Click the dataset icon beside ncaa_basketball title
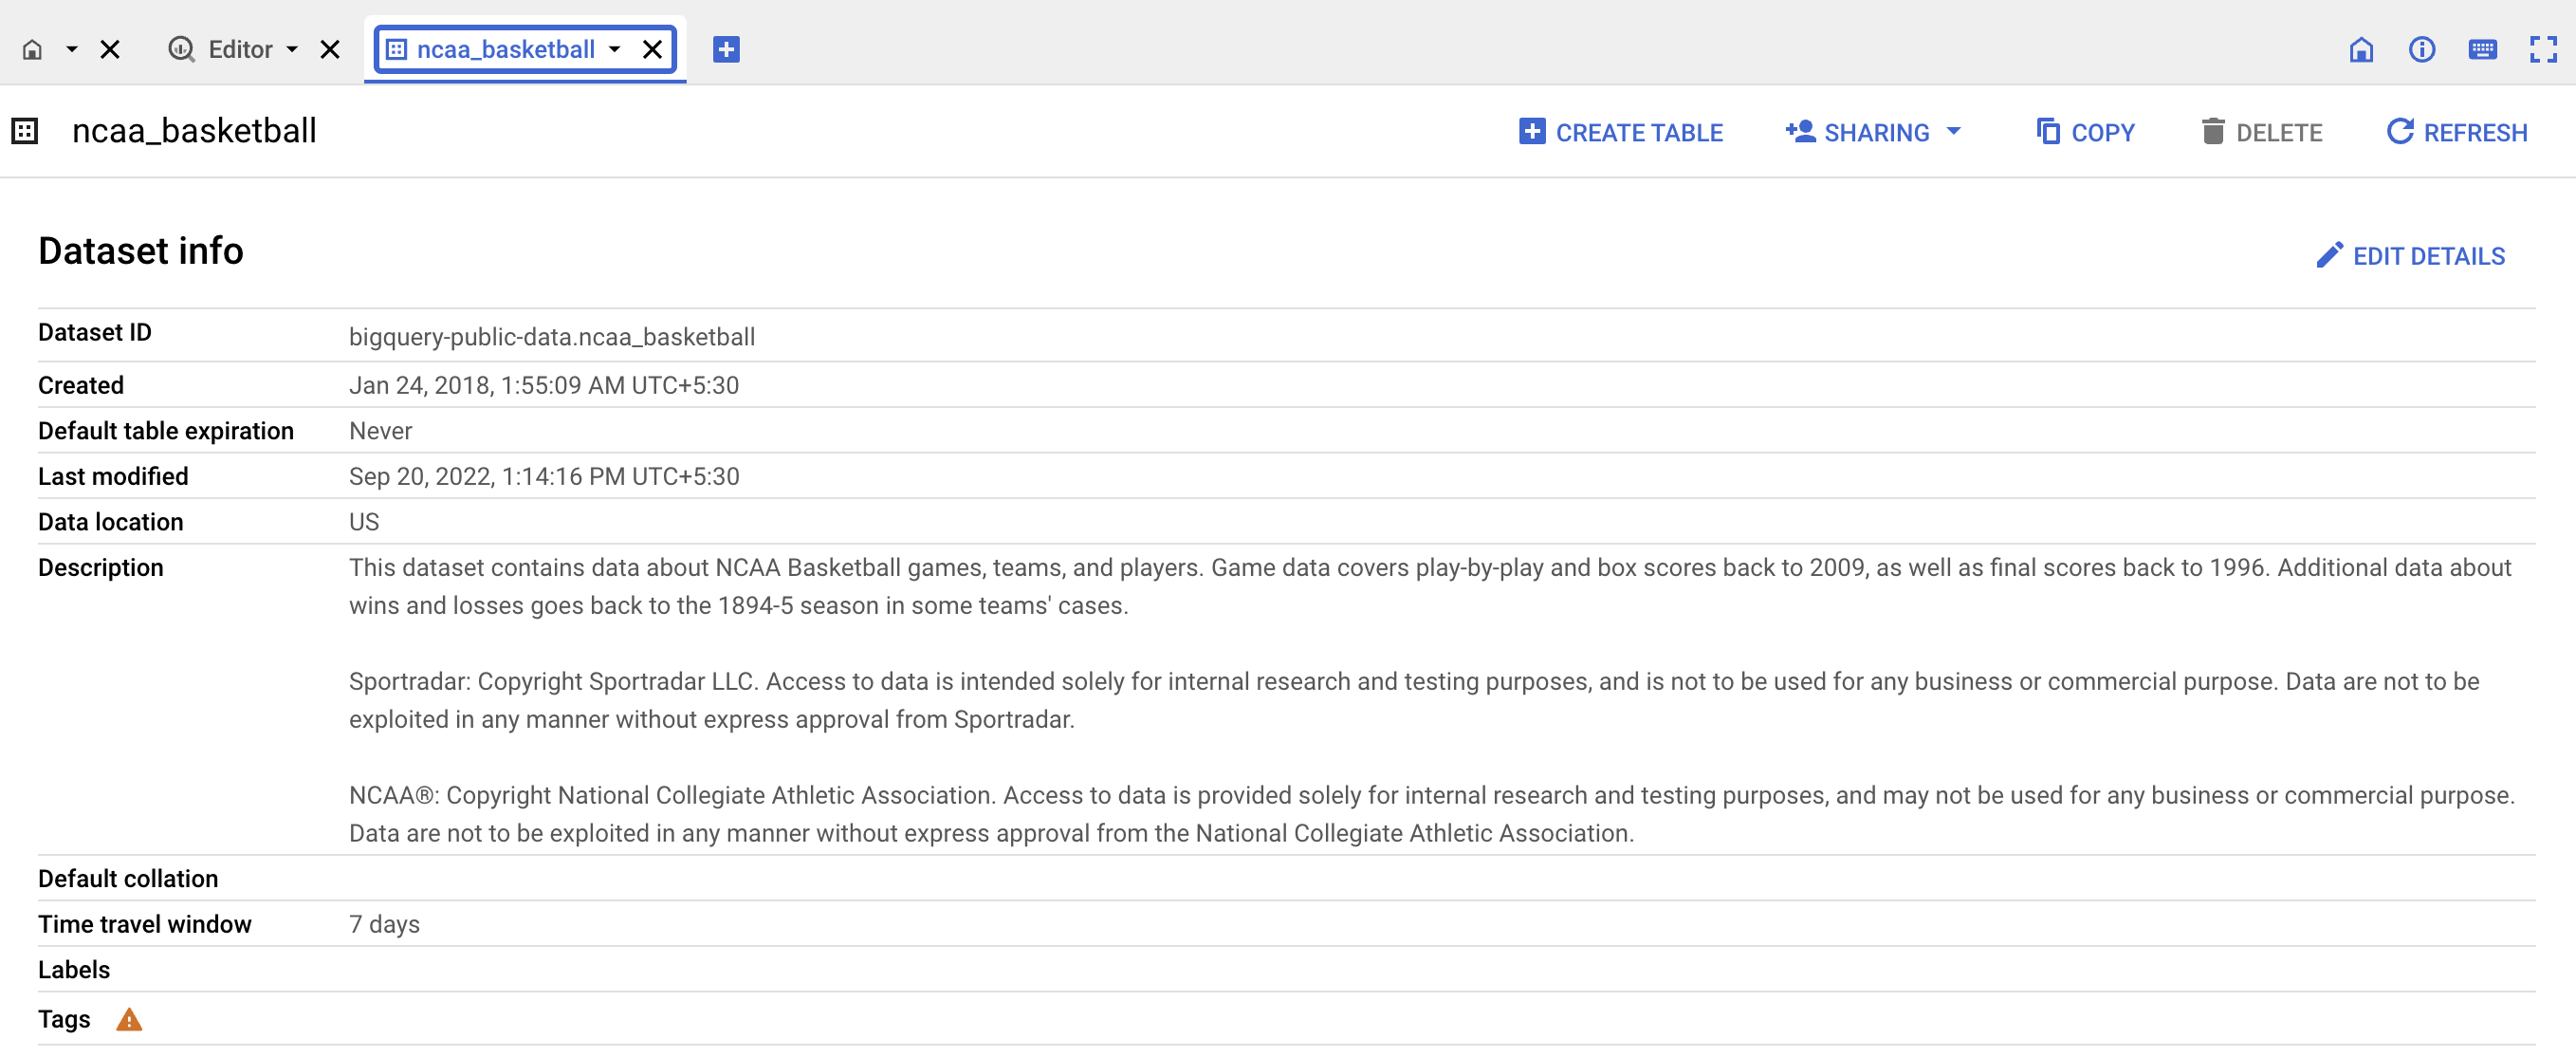Screen dimensions: 2576x1057 click(x=25, y=131)
